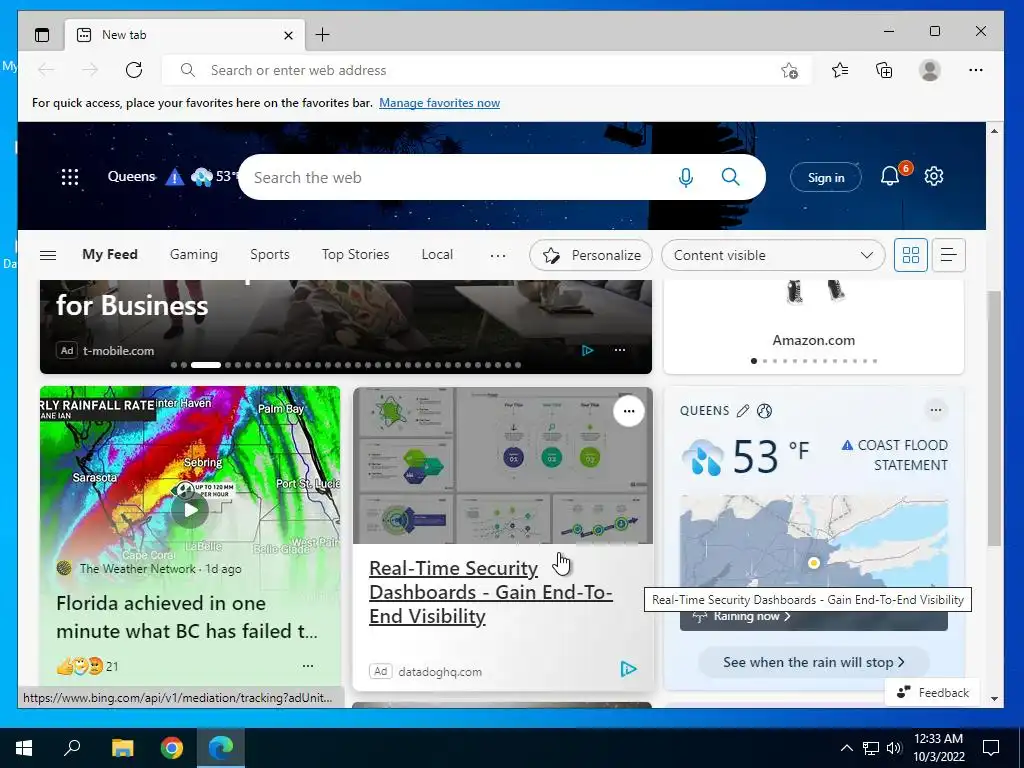Expand See when the rain will stop
The width and height of the screenshot is (1024, 768).
813,662
